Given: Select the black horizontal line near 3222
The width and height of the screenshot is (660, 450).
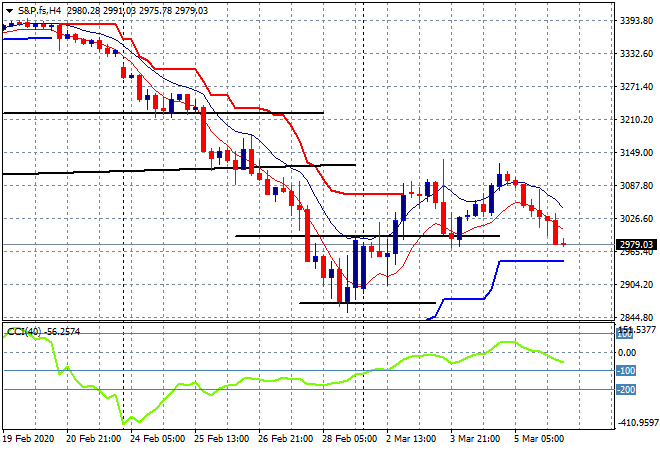Looking at the screenshot, I should click(163, 113).
